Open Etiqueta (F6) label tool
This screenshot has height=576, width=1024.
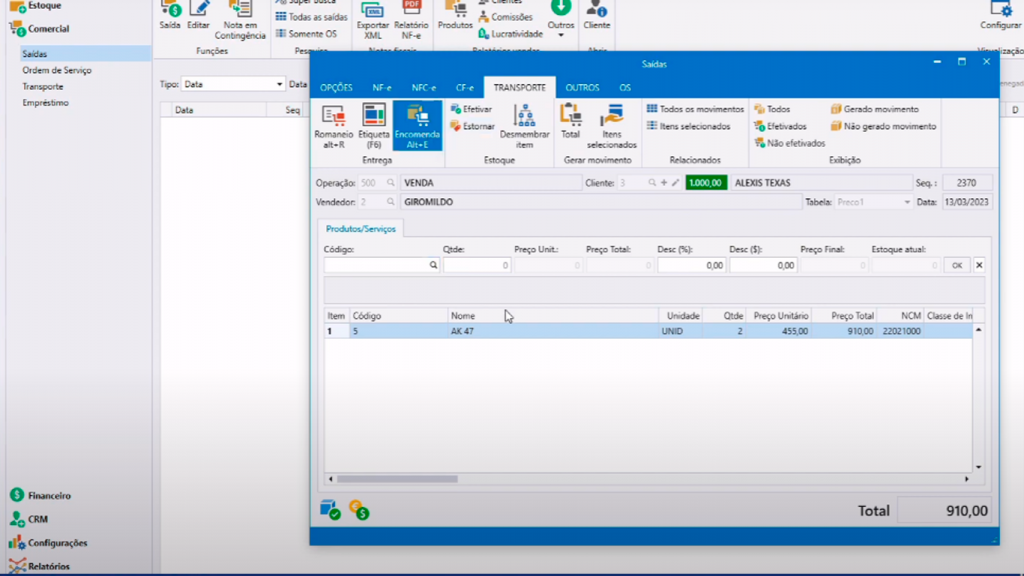coord(374,125)
